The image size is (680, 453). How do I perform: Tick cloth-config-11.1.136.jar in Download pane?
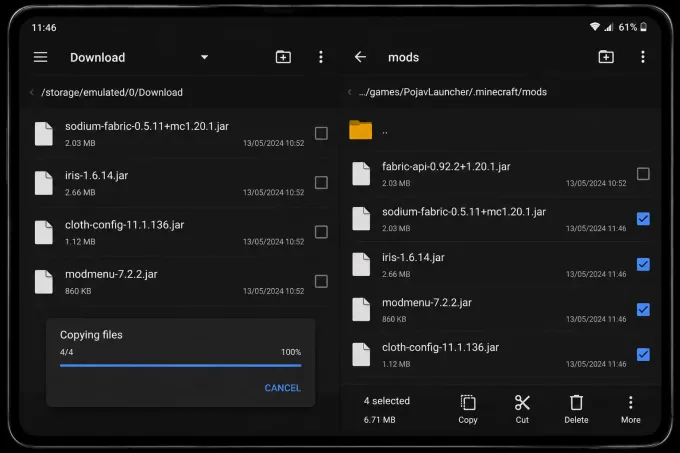pos(321,232)
